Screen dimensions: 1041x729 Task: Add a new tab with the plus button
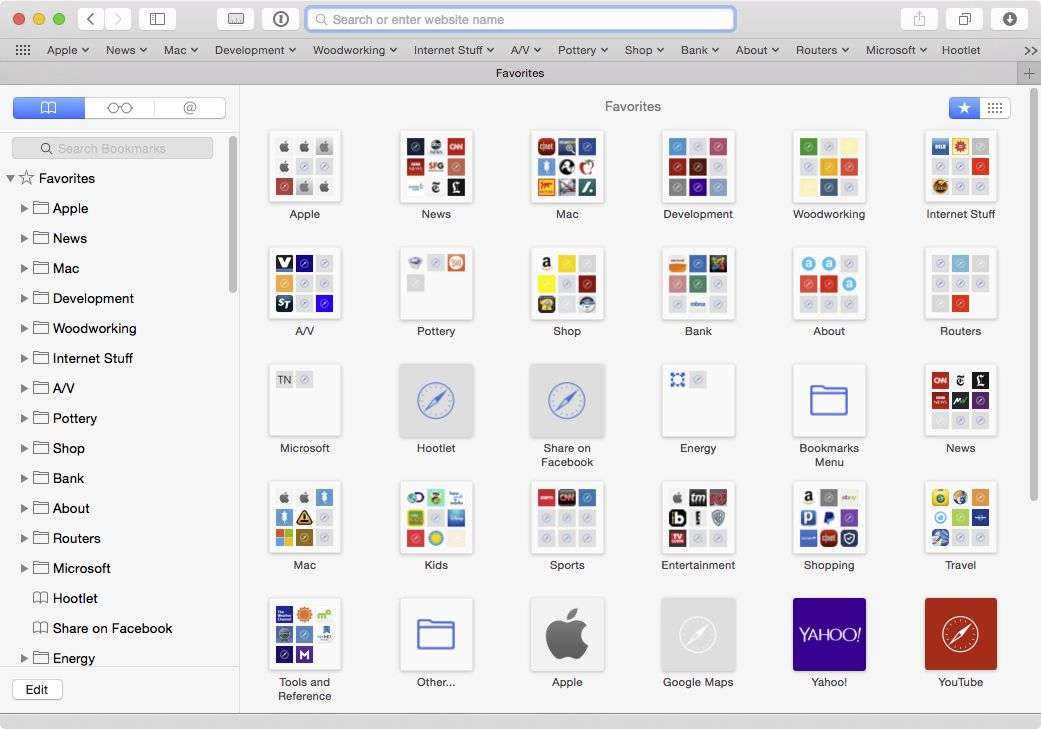1029,73
